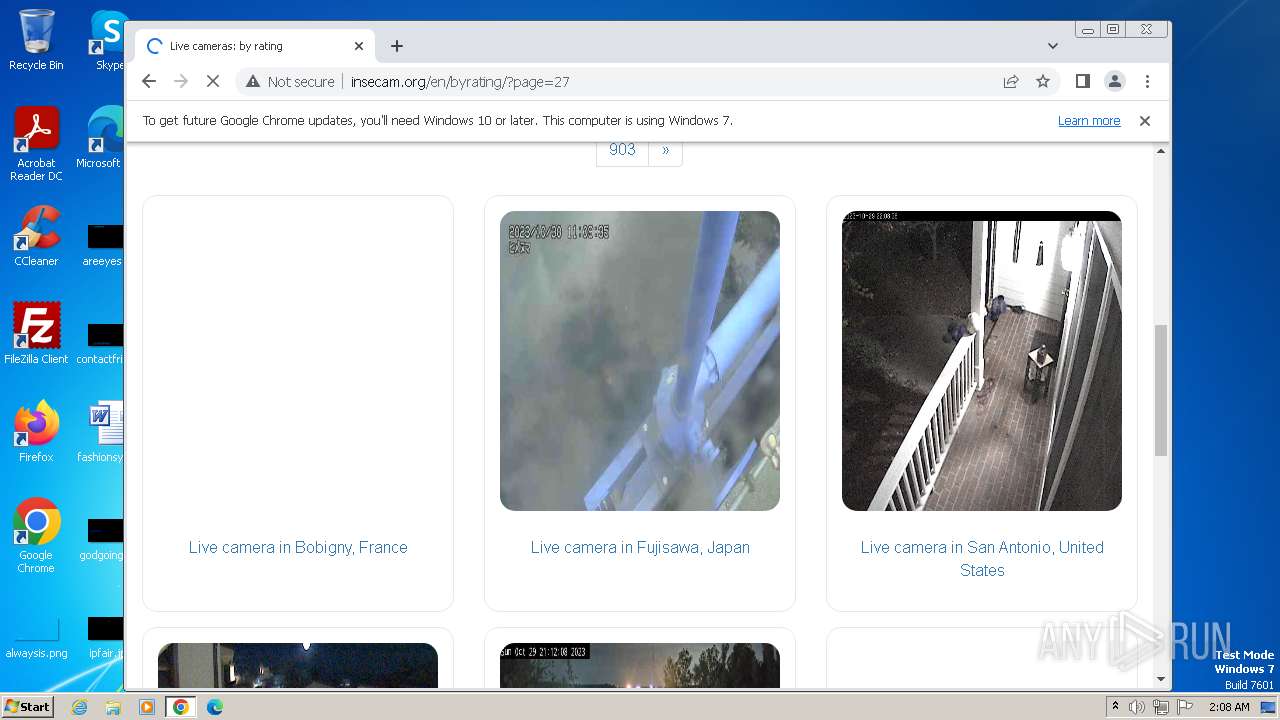The image size is (1280, 720).
Task: Click the page vertical scrollbar thumb
Action: 1161,390
